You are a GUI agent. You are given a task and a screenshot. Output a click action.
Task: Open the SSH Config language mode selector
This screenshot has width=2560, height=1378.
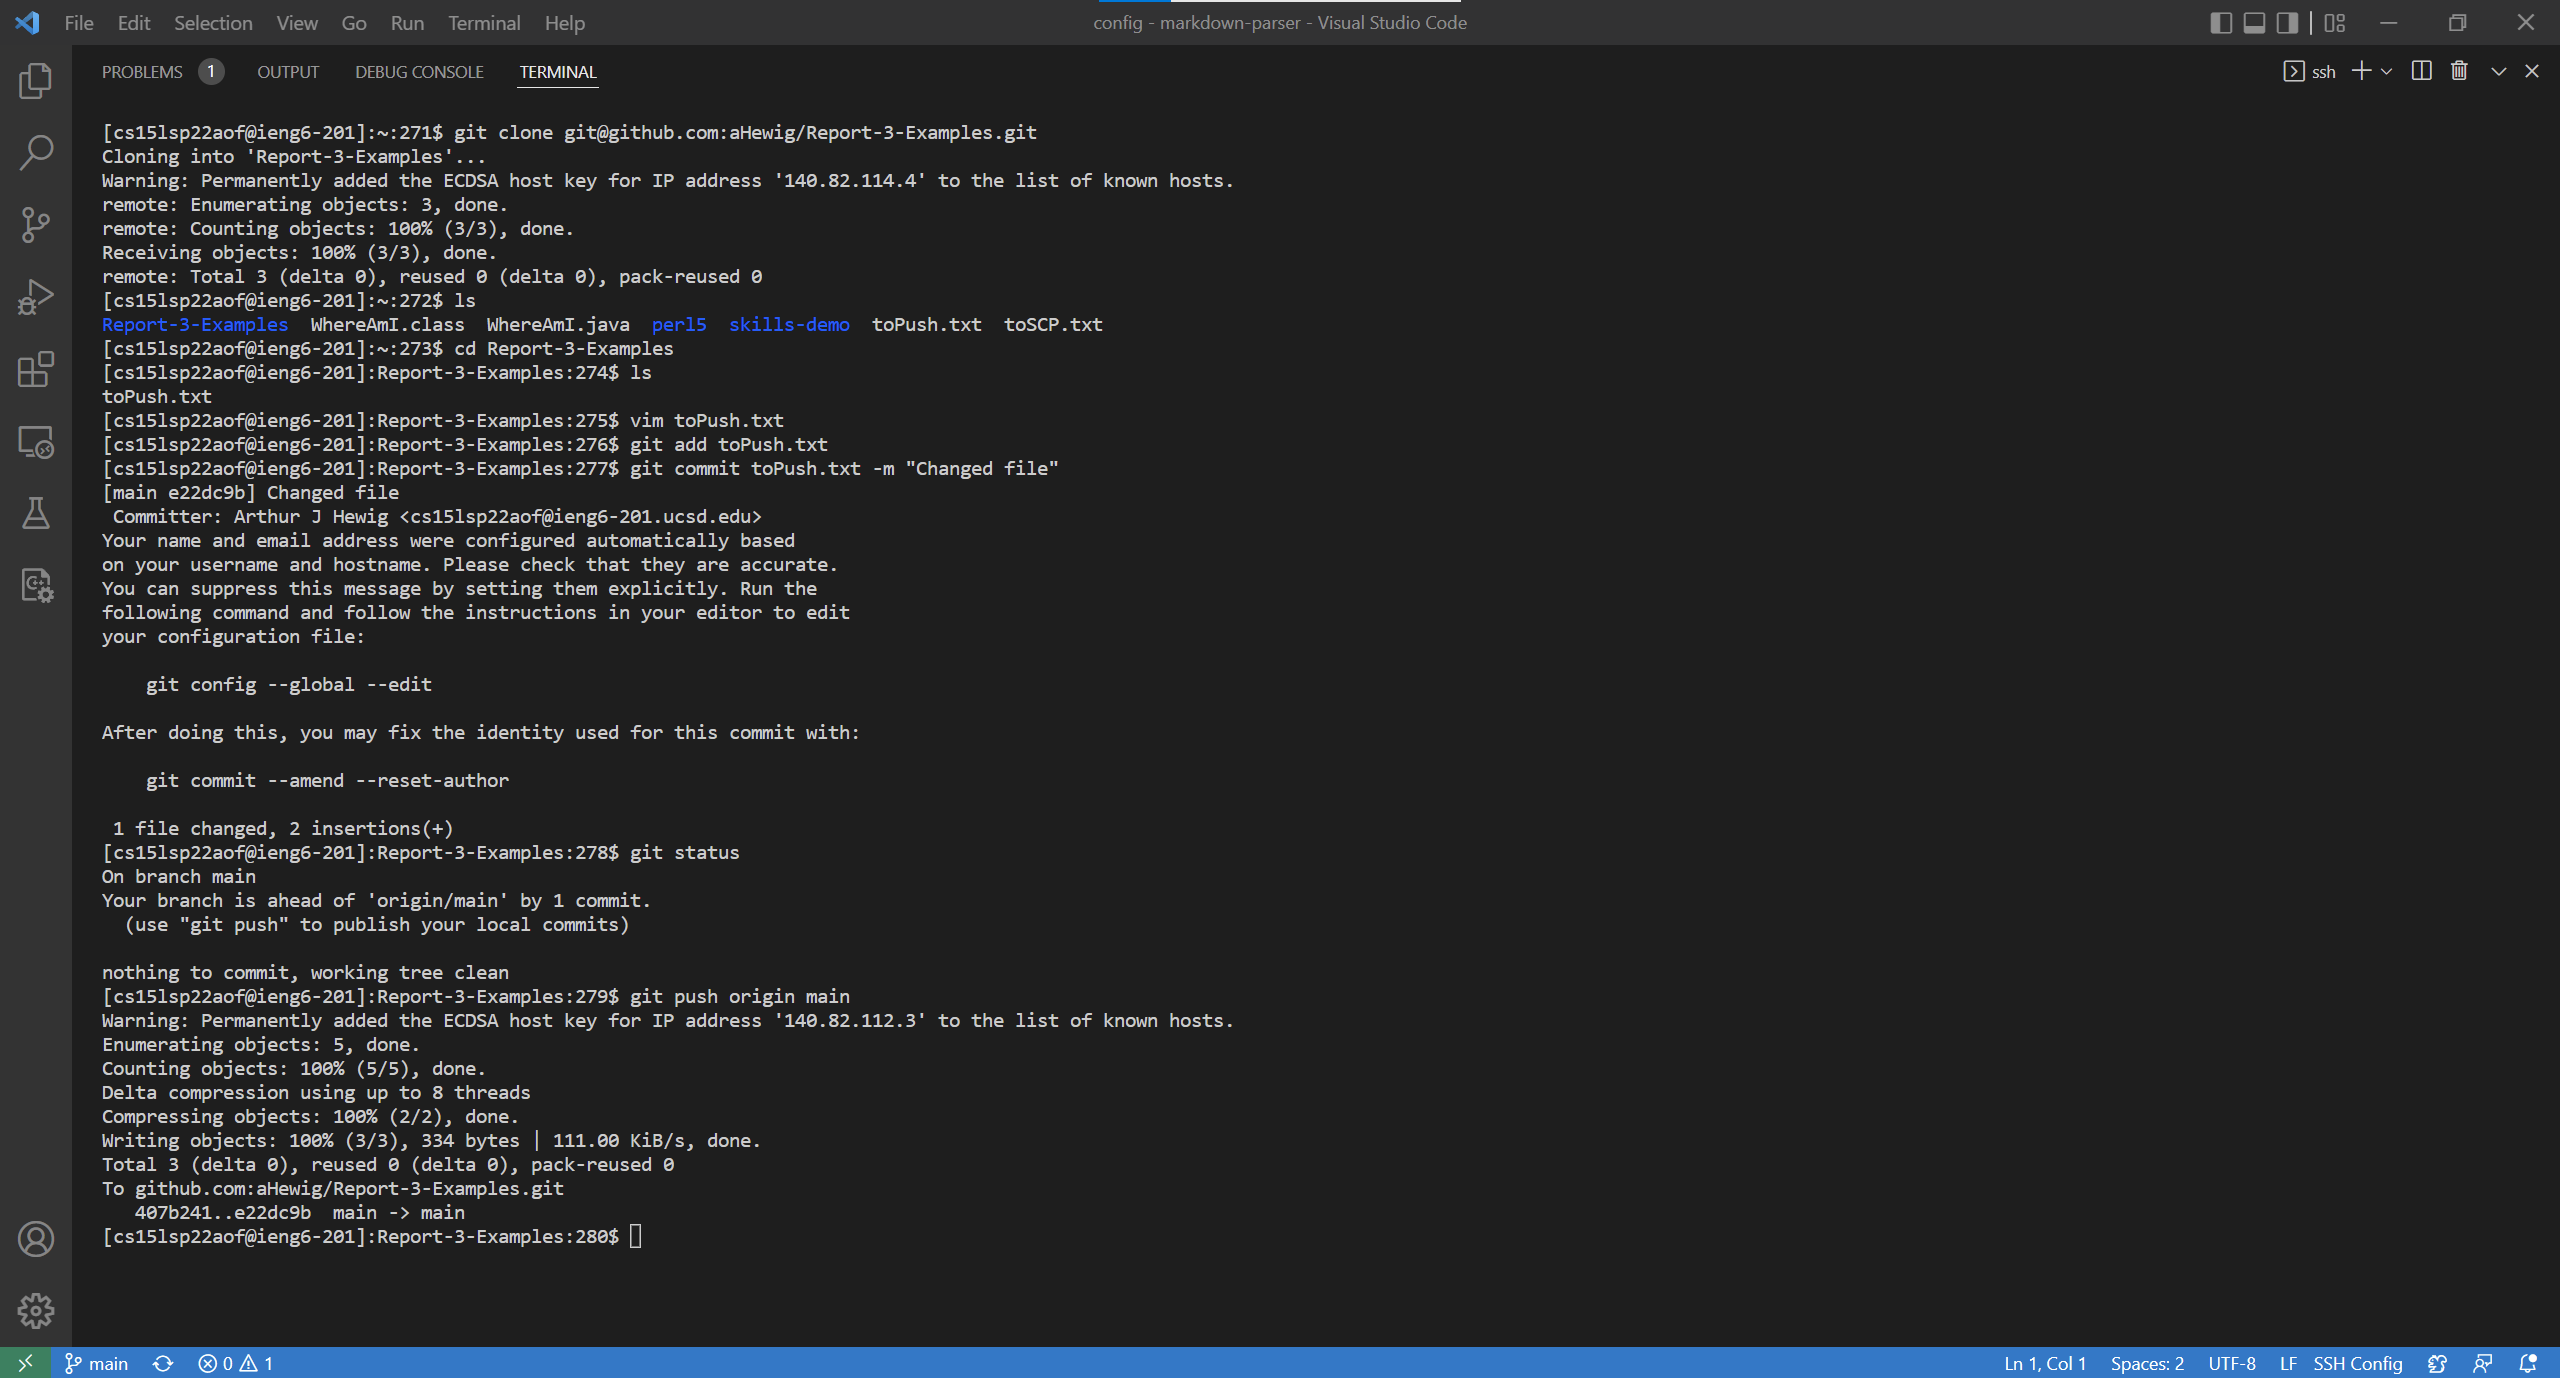tap(2357, 1363)
